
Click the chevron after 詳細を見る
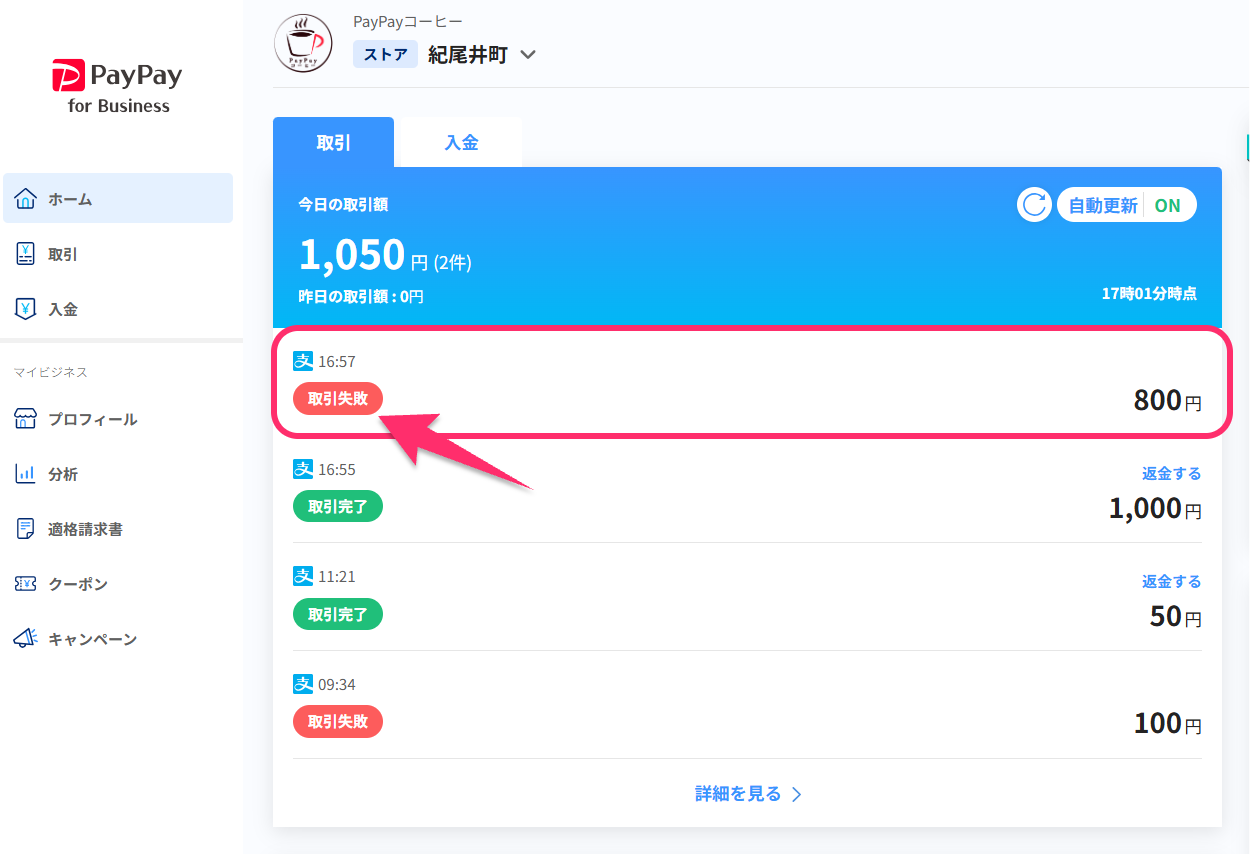[x=797, y=794]
